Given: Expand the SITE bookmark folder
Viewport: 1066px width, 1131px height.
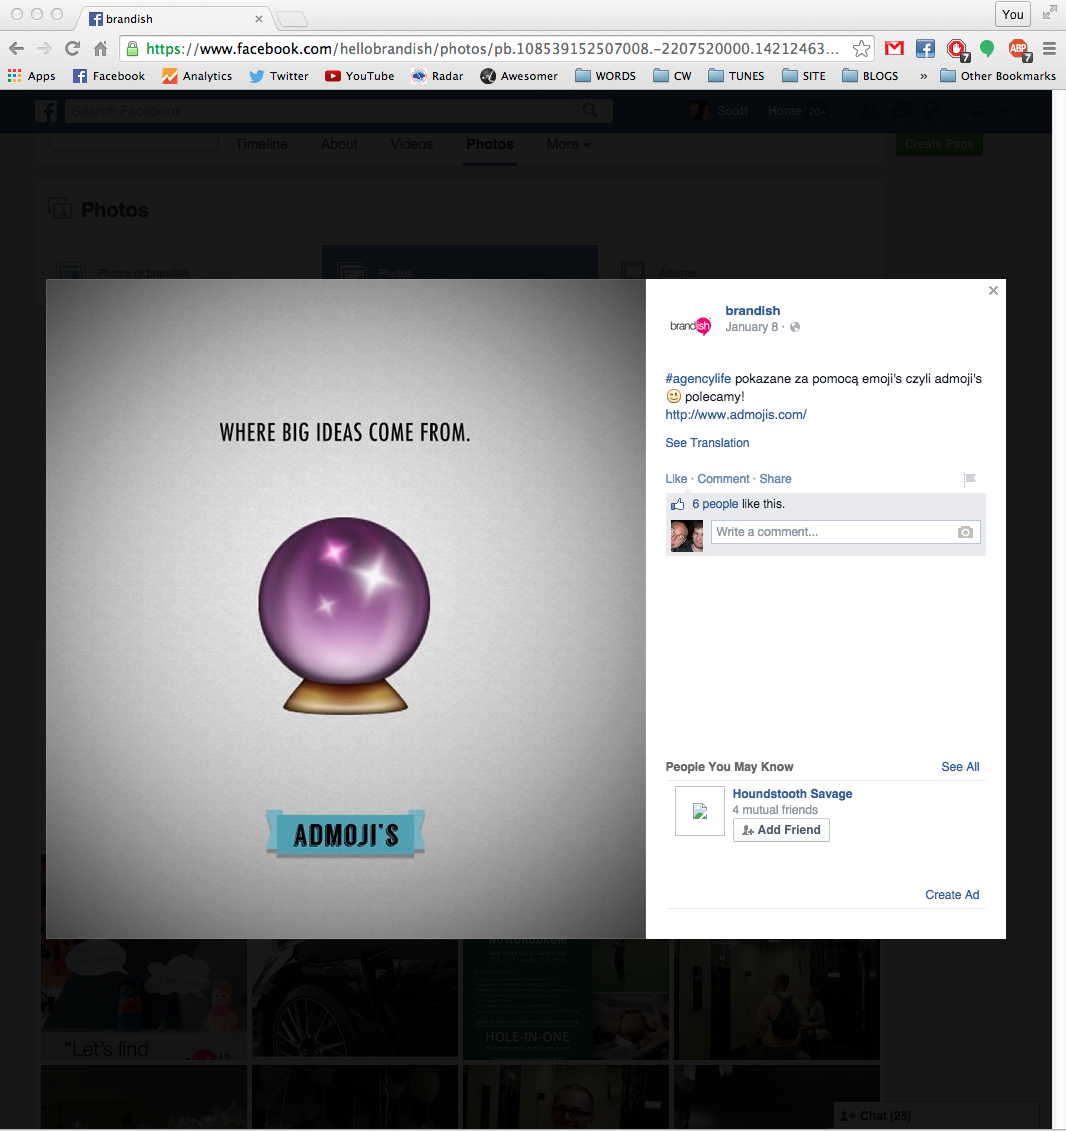Looking at the screenshot, I should click(804, 76).
